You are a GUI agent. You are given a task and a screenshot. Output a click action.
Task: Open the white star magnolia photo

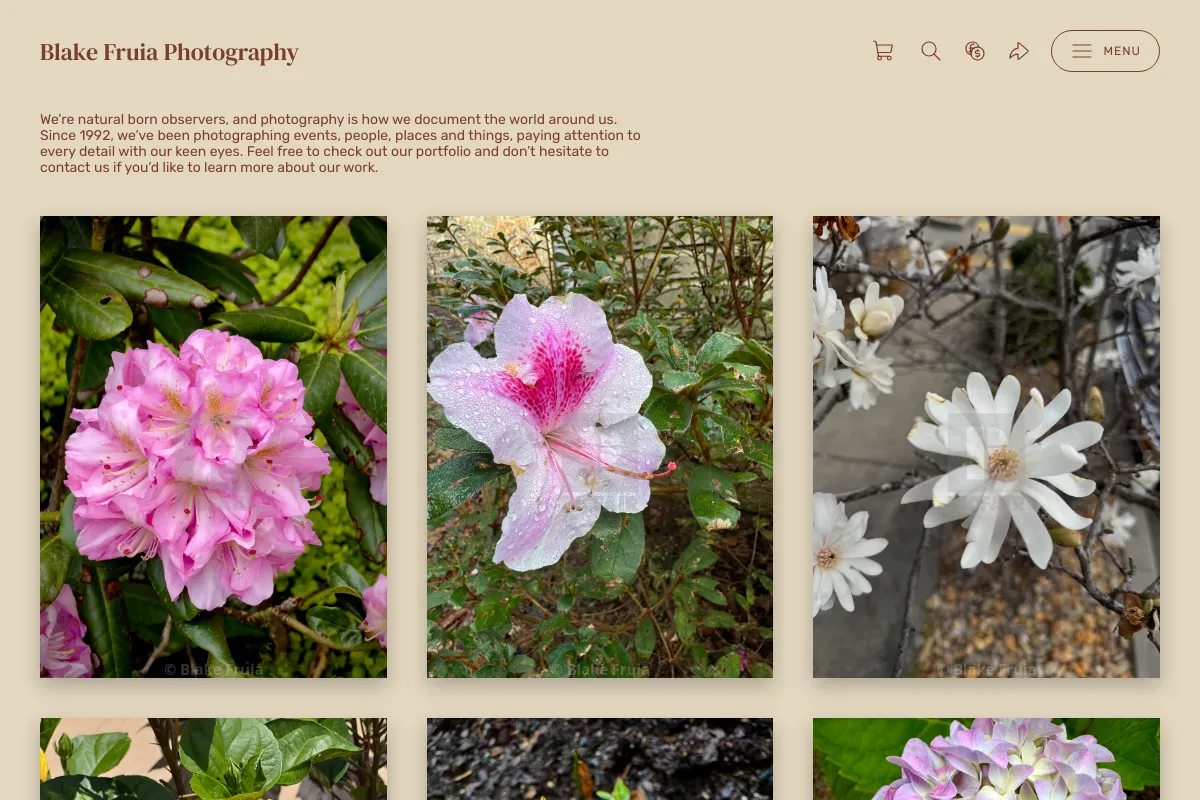tap(986, 447)
